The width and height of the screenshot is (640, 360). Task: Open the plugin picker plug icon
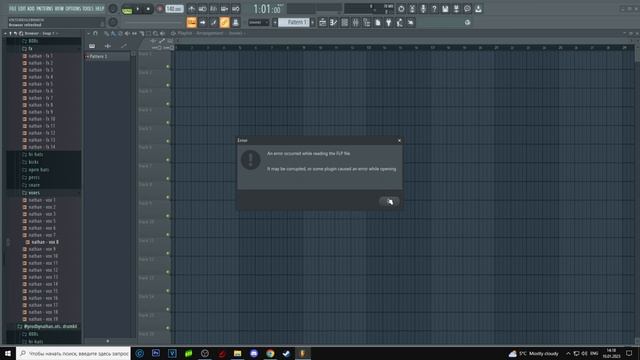click(x=389, y=22)
